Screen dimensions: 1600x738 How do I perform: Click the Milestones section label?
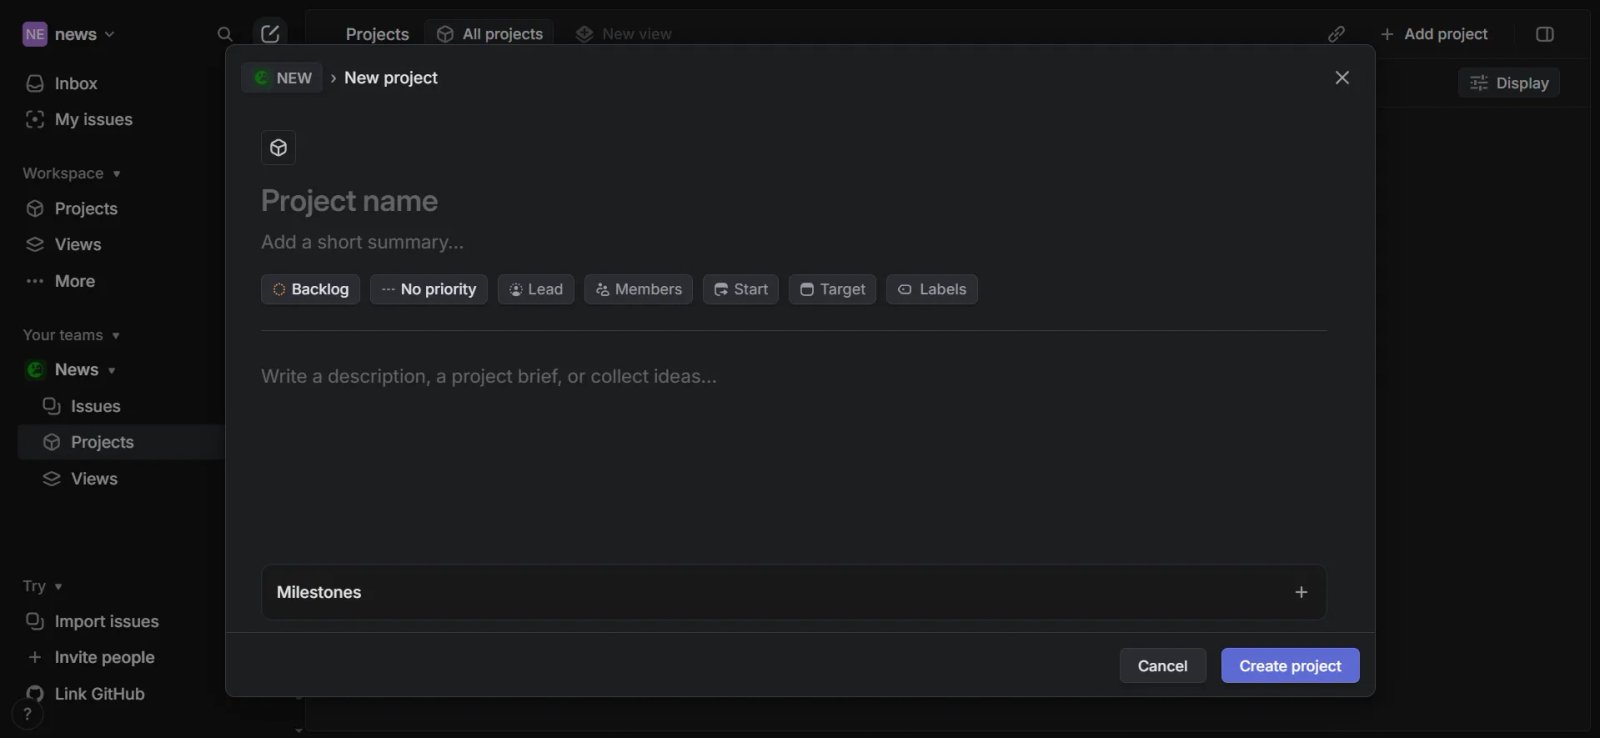tap(319, 592)
